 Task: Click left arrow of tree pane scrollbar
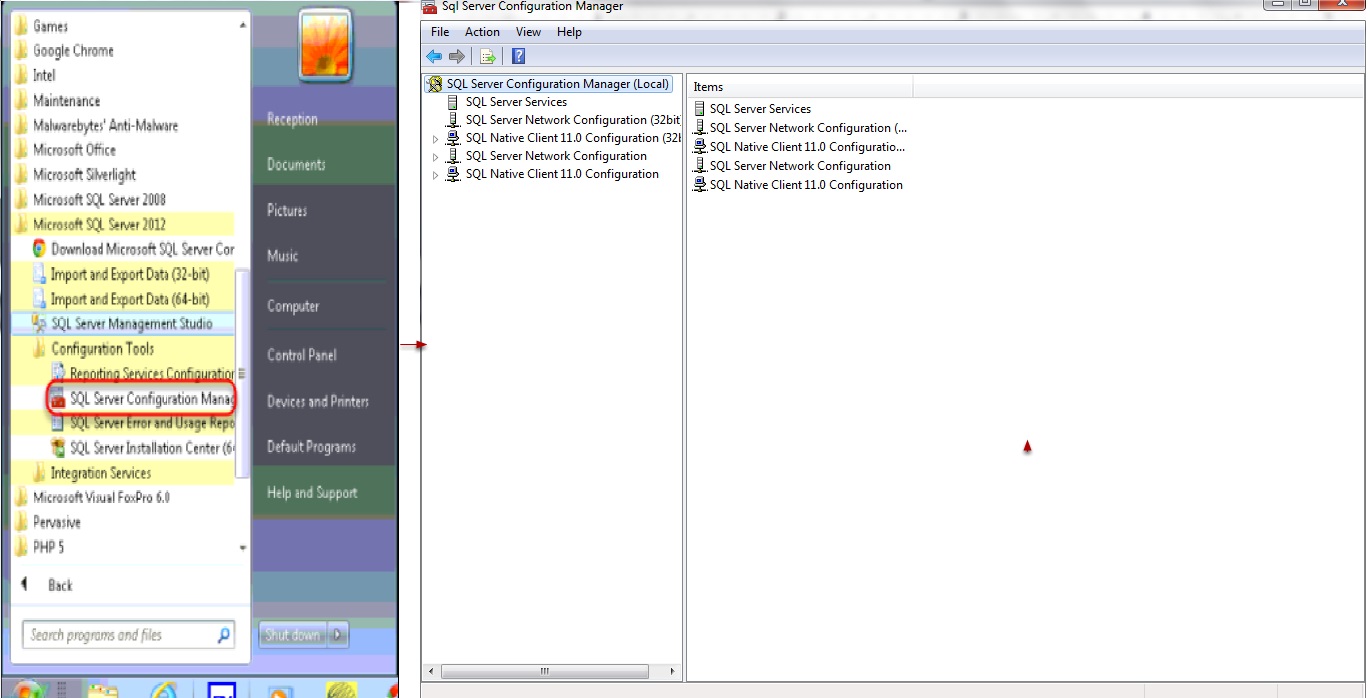coord(432,671)
